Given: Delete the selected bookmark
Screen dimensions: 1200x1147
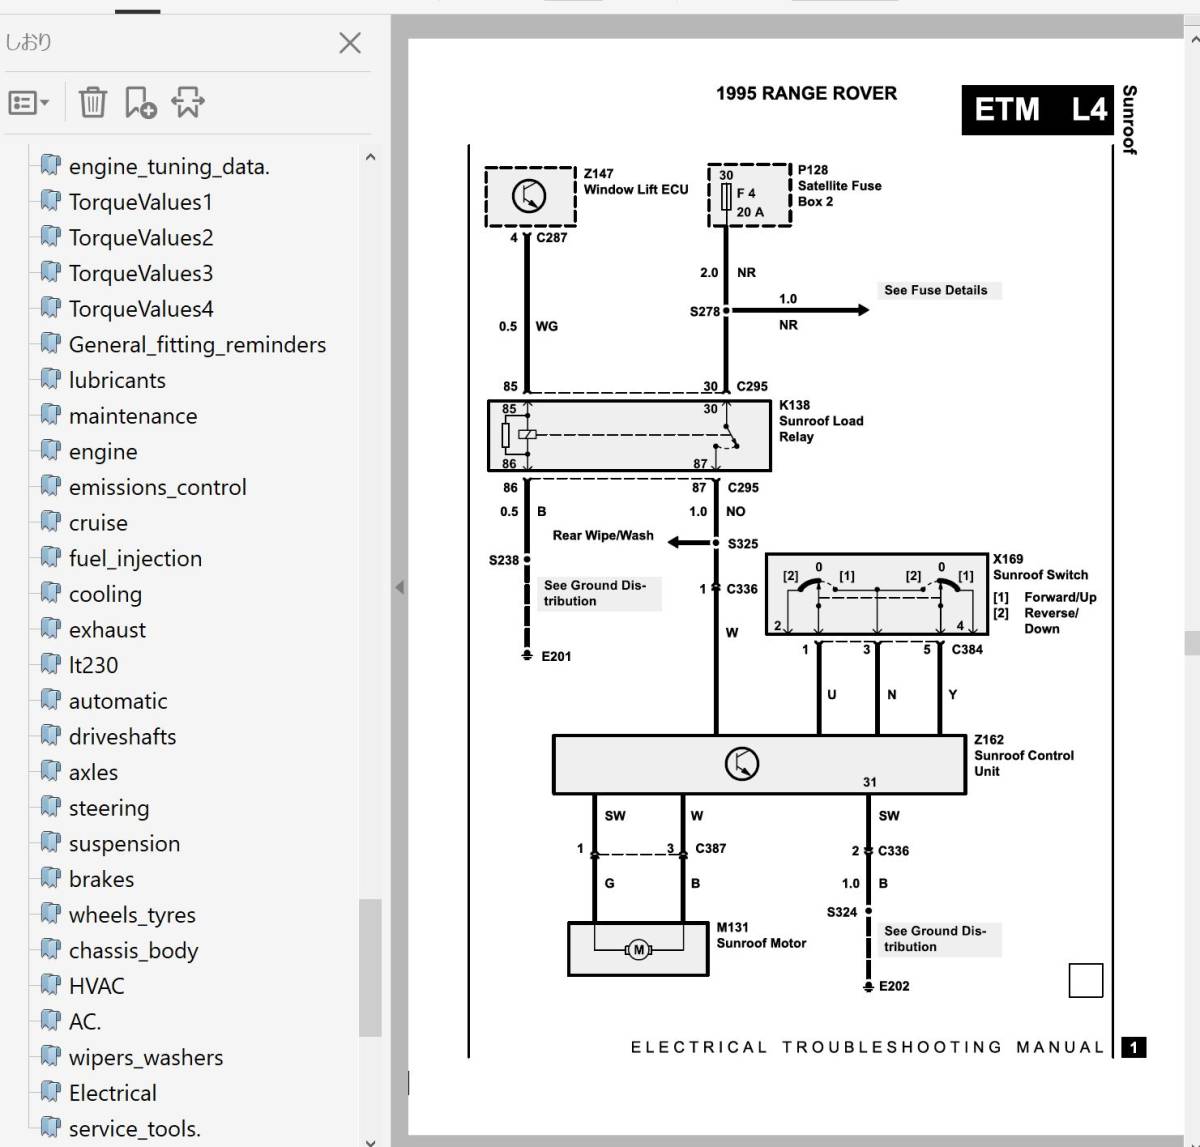Looking at the screenshot, I should click(x=92, y=102).
